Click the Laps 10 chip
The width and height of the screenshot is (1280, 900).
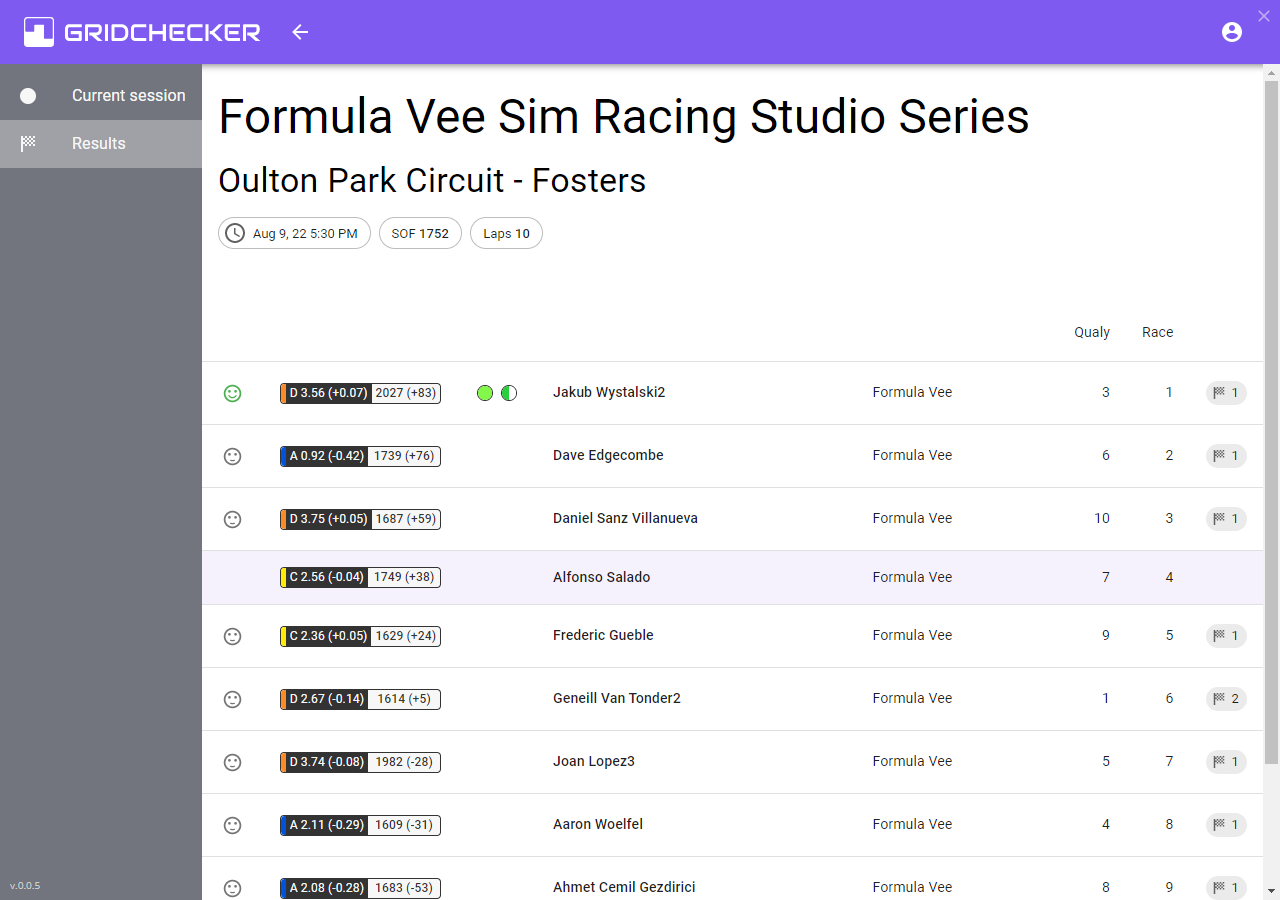(506, 233)
